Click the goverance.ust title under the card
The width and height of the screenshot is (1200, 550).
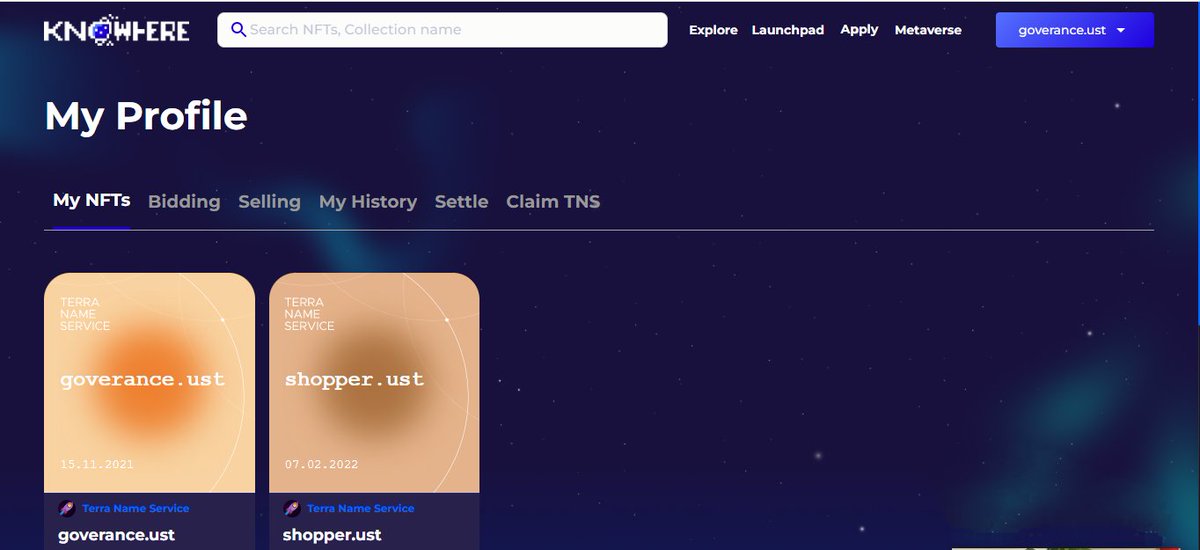click(x=116, y=535)
